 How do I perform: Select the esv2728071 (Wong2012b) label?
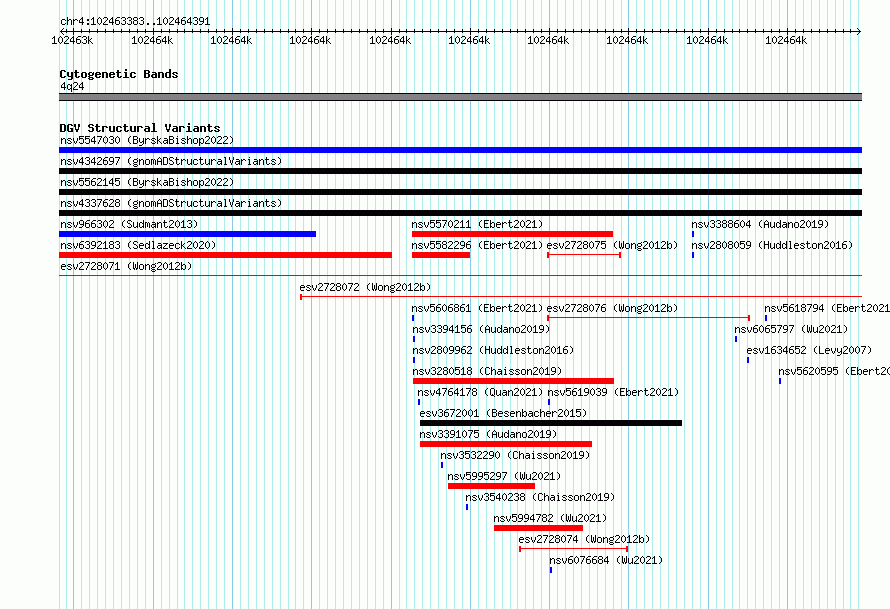coord(126,266)
